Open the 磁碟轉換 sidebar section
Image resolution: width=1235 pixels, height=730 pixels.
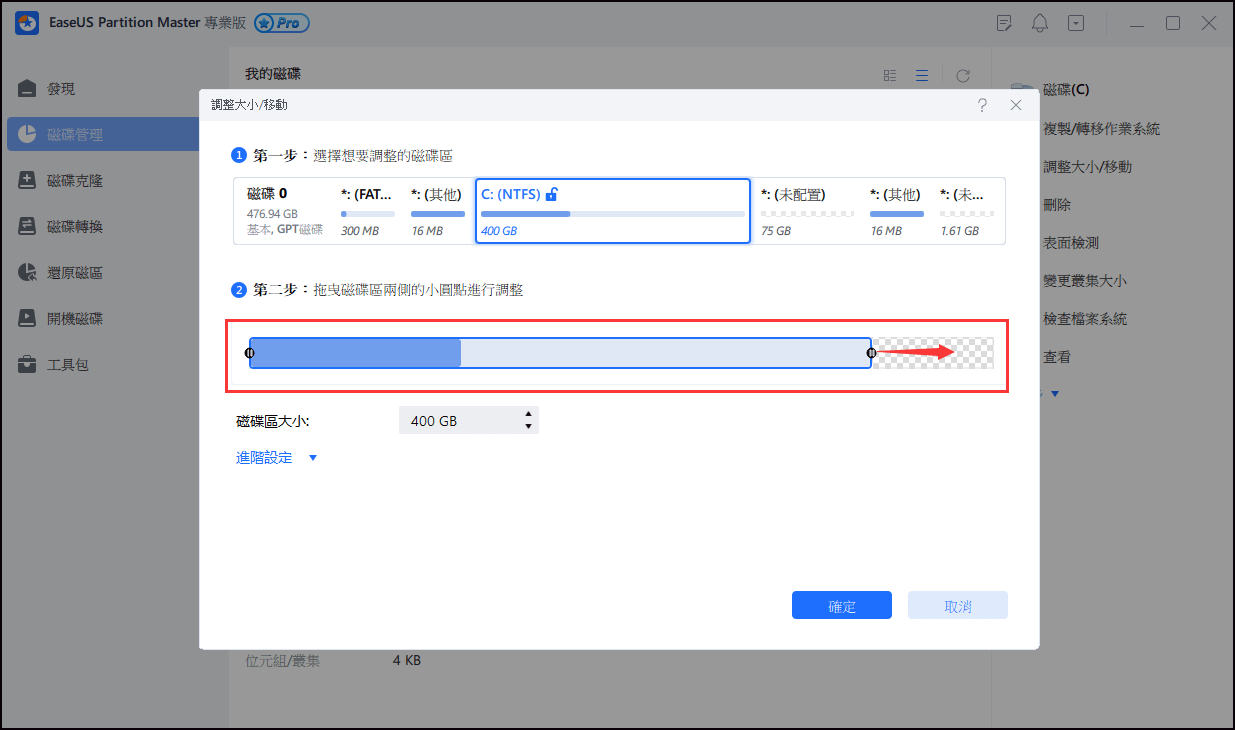point(75,225)
